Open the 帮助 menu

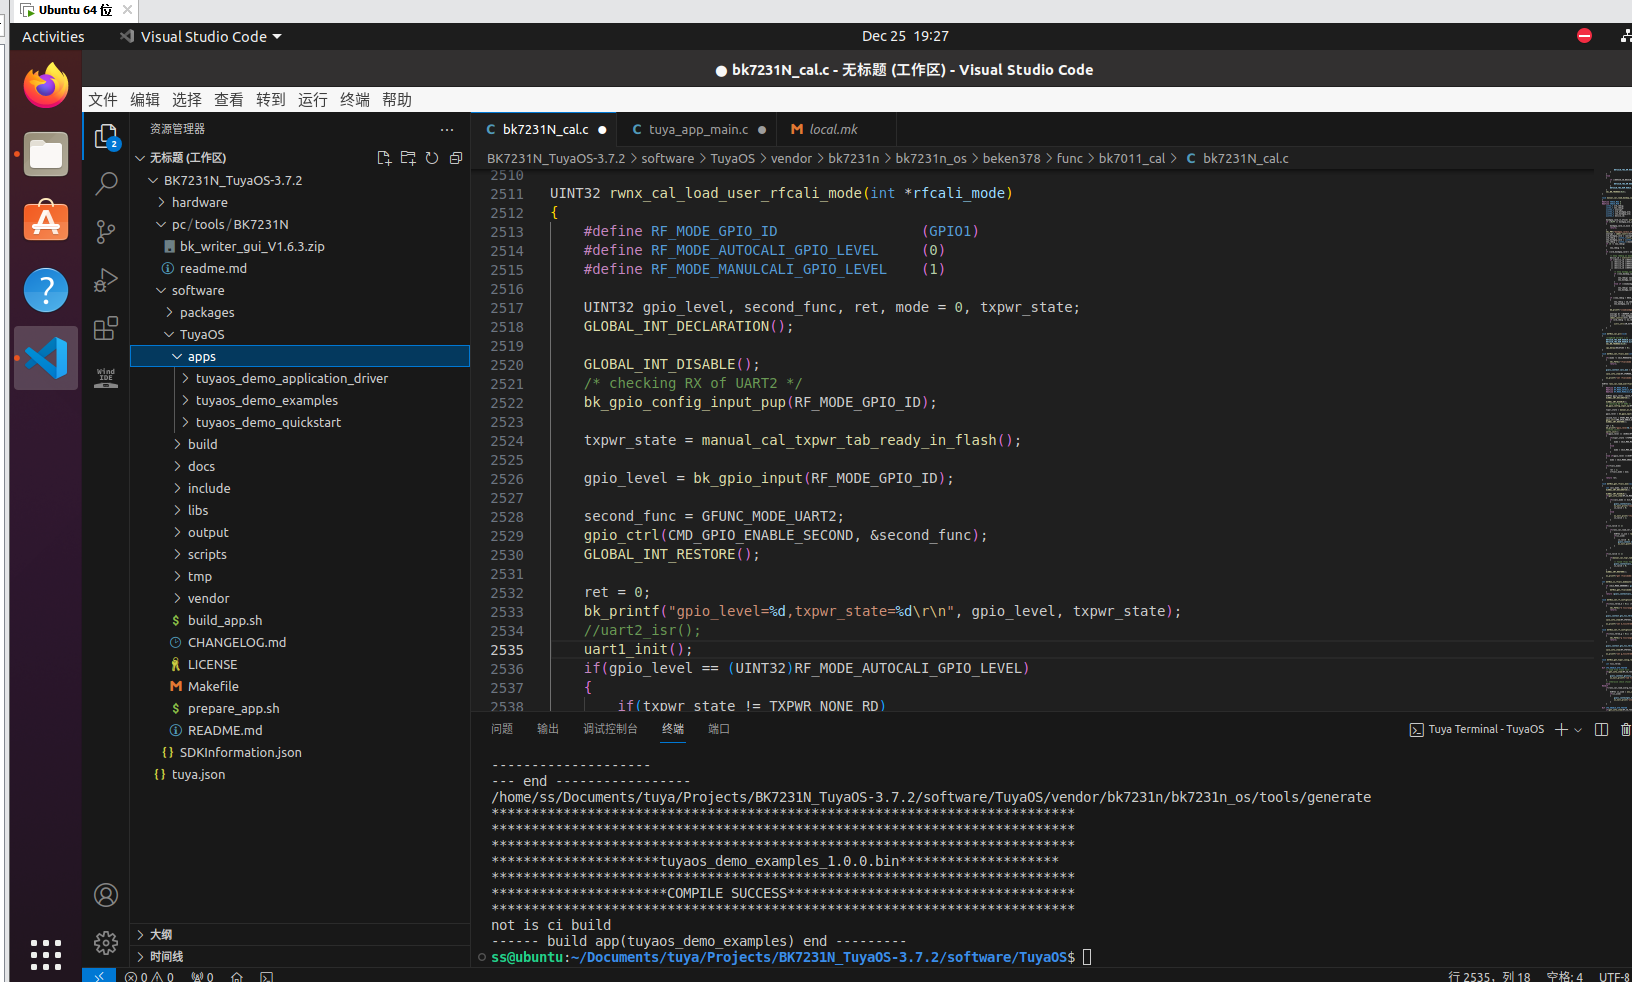click(x=397, y=99)
